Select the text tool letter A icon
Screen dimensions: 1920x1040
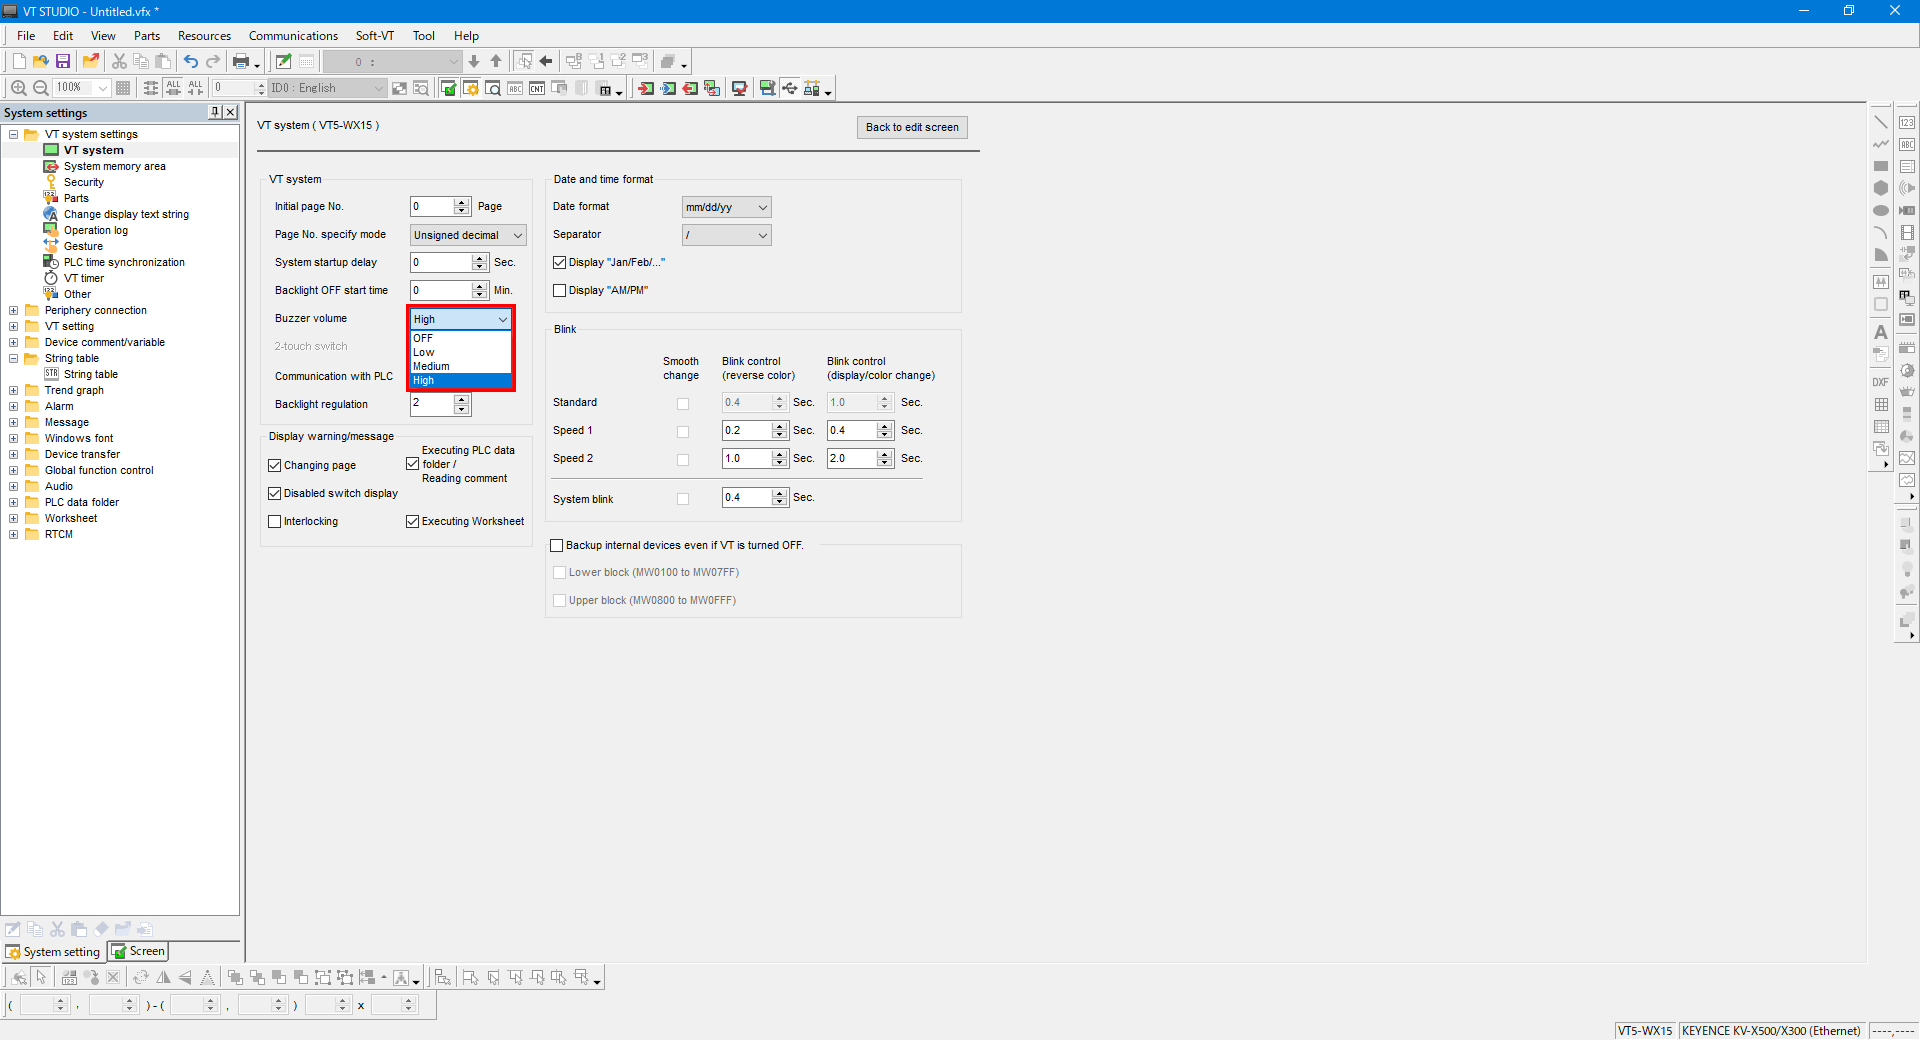tap(1880, 332)
